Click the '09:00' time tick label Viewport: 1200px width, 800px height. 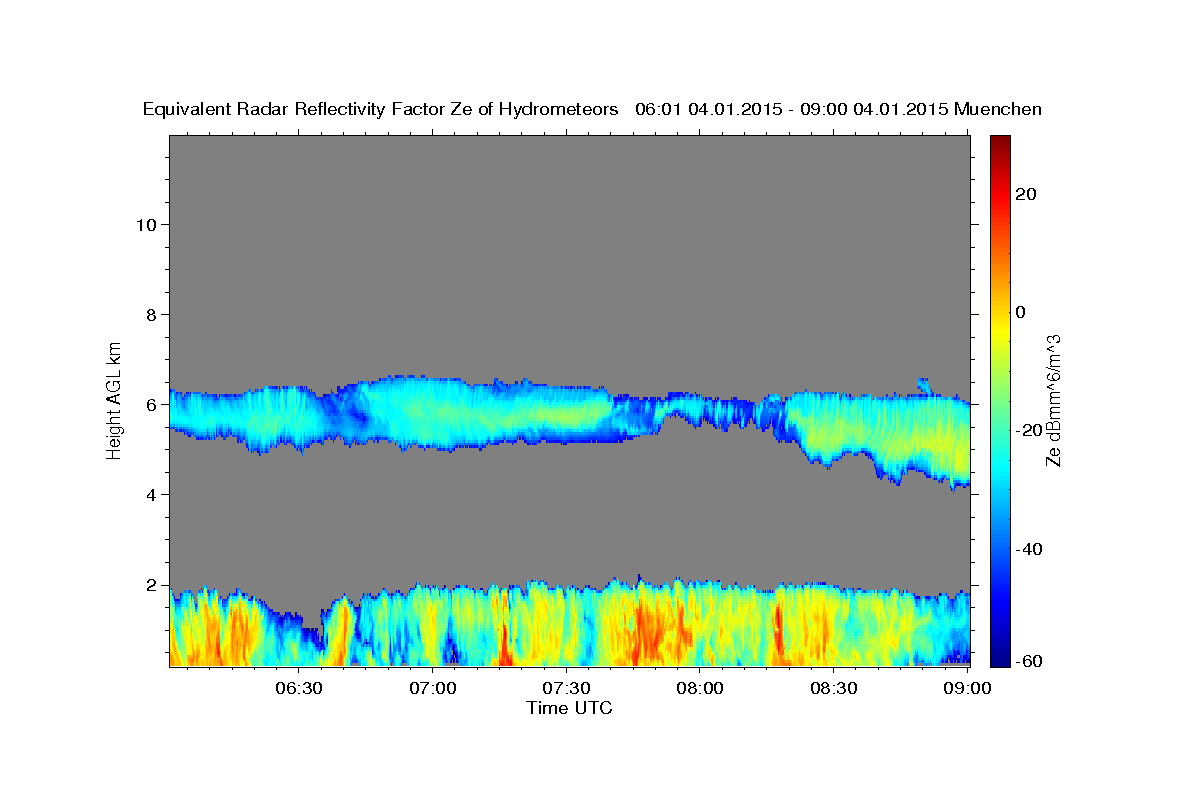pos(966,688)
